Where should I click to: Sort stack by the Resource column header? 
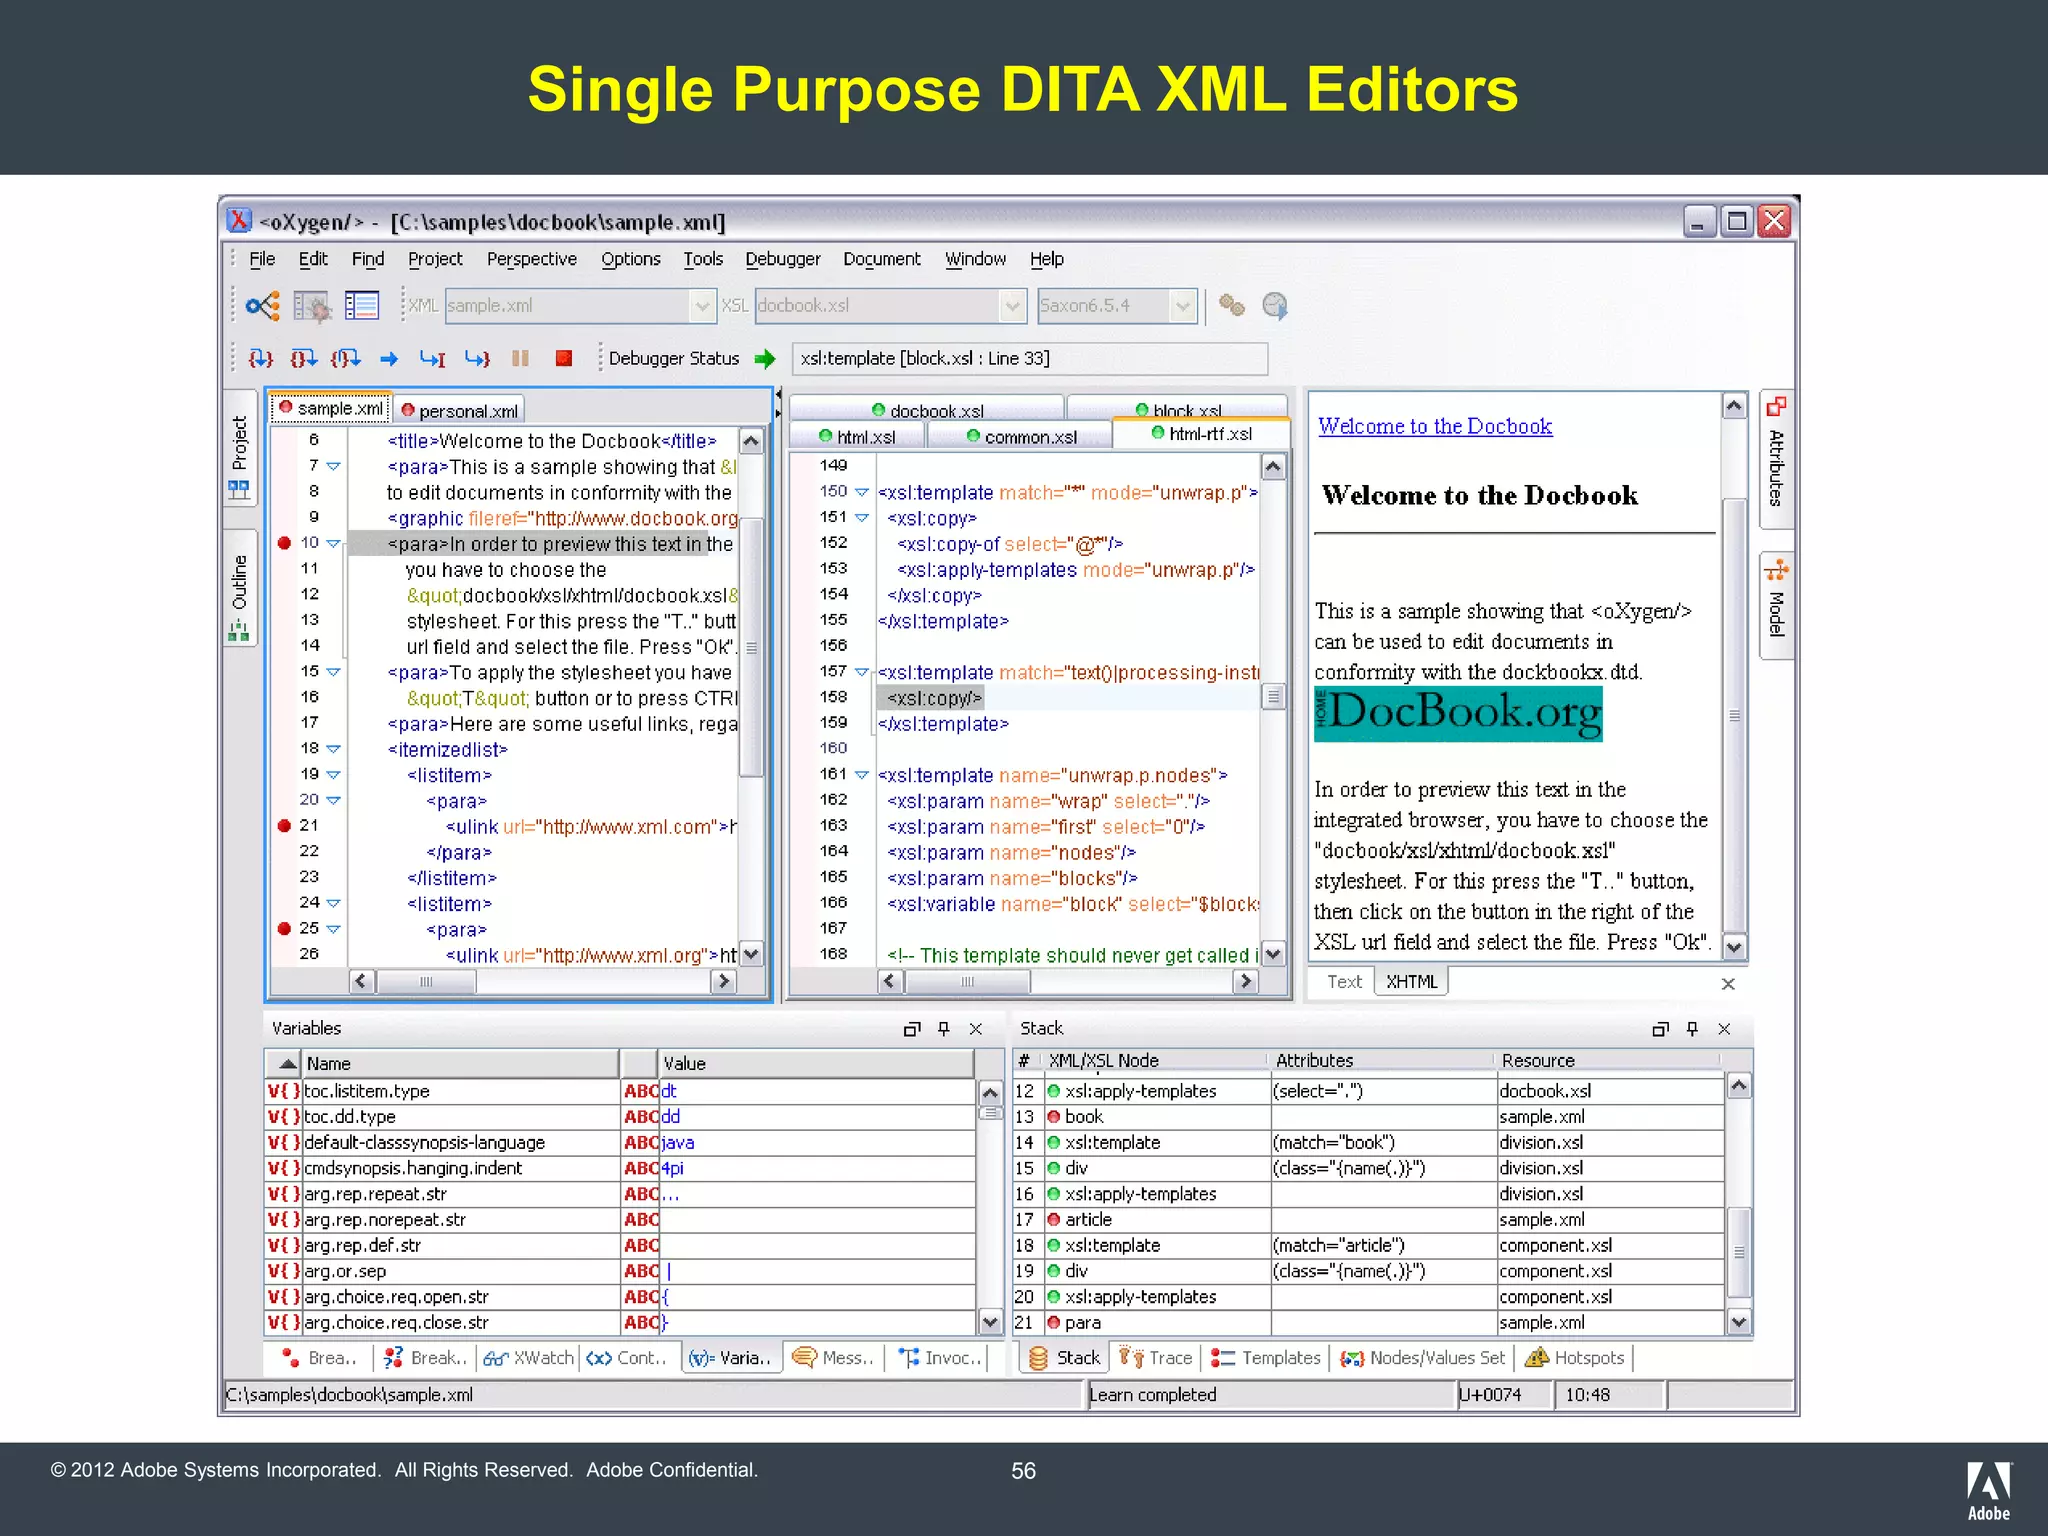pos(1608,1061)
